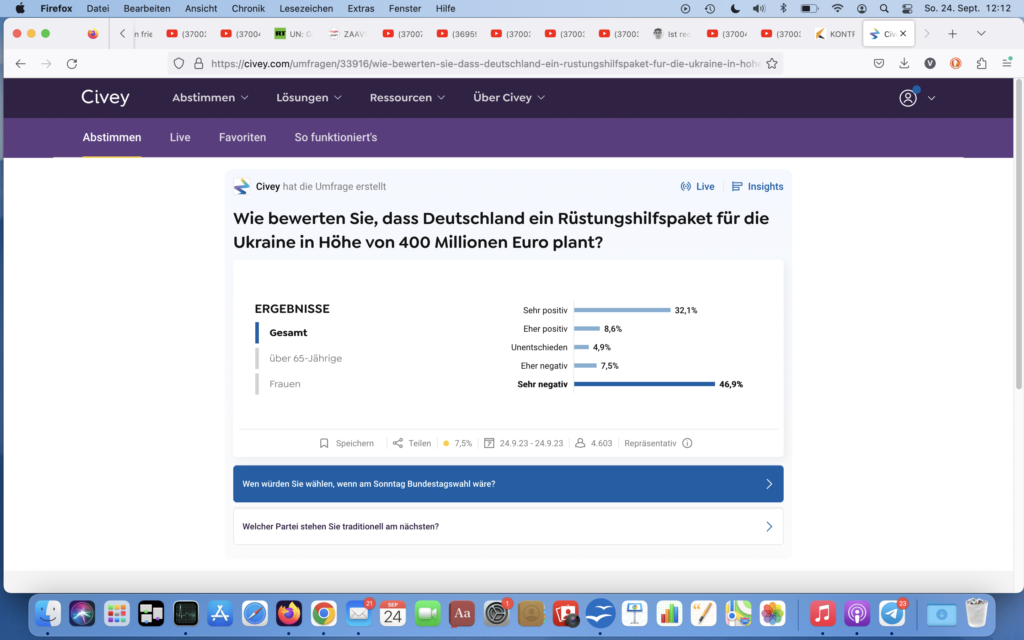Viewport: 1024px width, 640px height.
Task: Expand the Über Civey dropdown
Action: (509, 98)
